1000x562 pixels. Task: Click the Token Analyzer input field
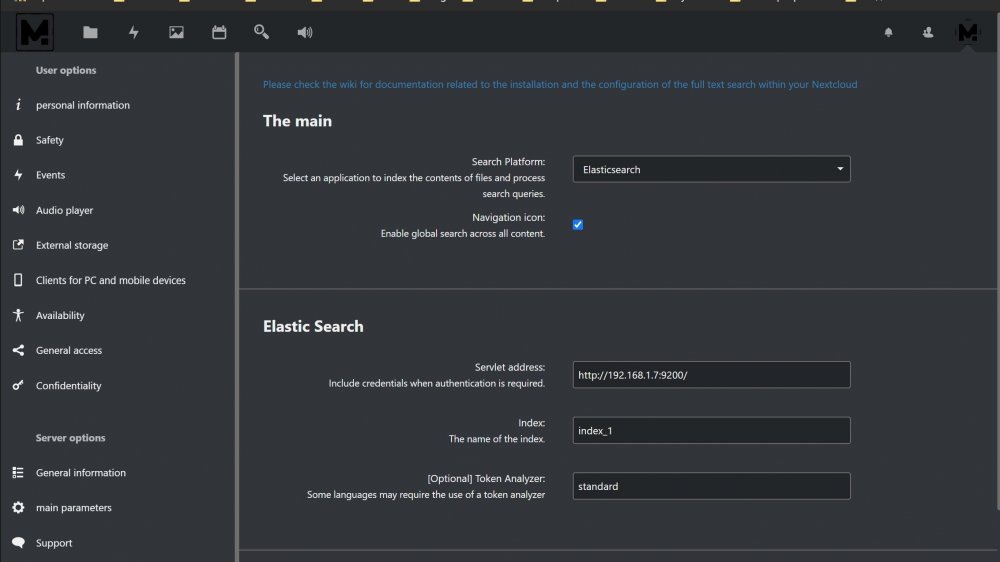pyautogui.click(x=711, y=486)
